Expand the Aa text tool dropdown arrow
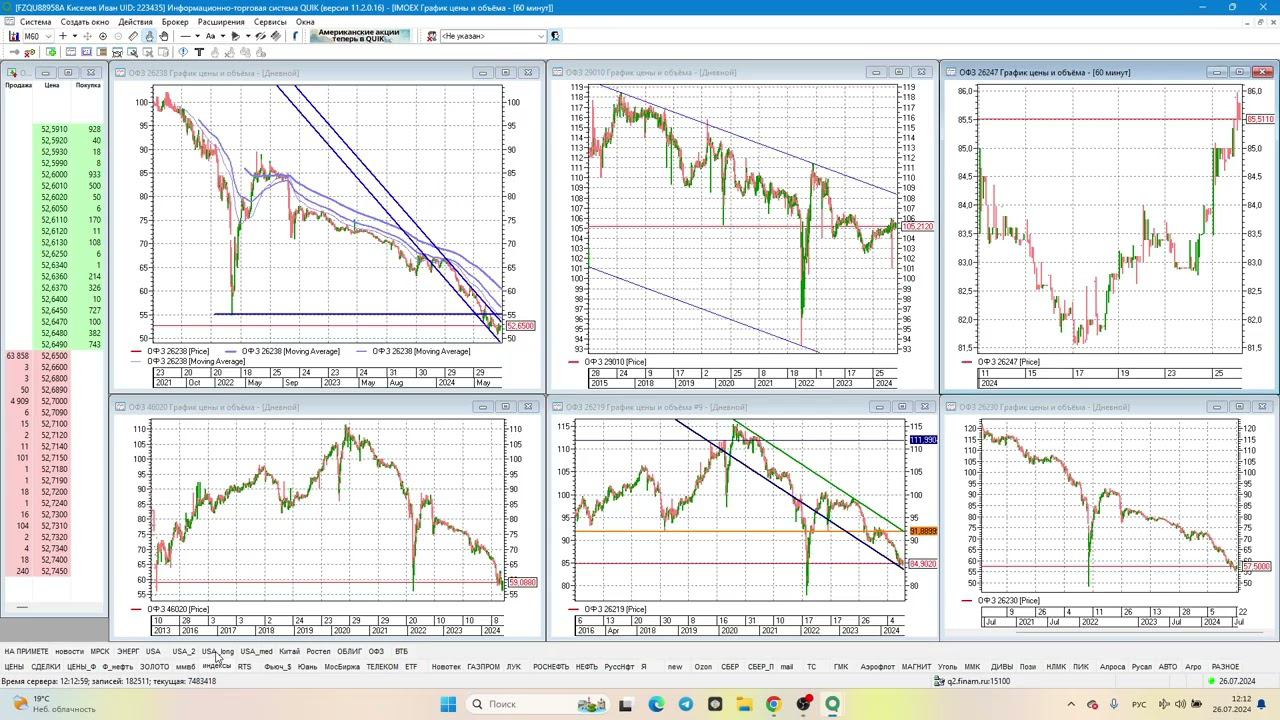Image resolution: width=1280 pixels, height=720 pixels. (223, 36)
